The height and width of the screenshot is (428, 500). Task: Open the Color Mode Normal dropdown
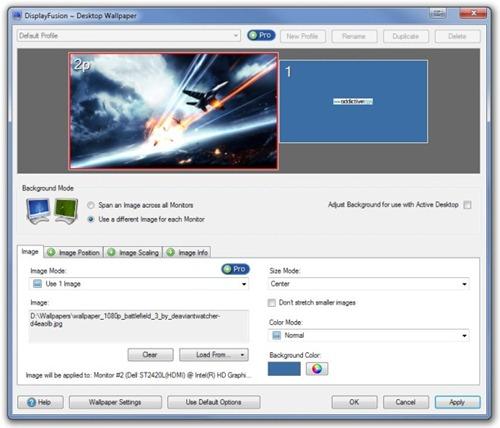[369, 335]
